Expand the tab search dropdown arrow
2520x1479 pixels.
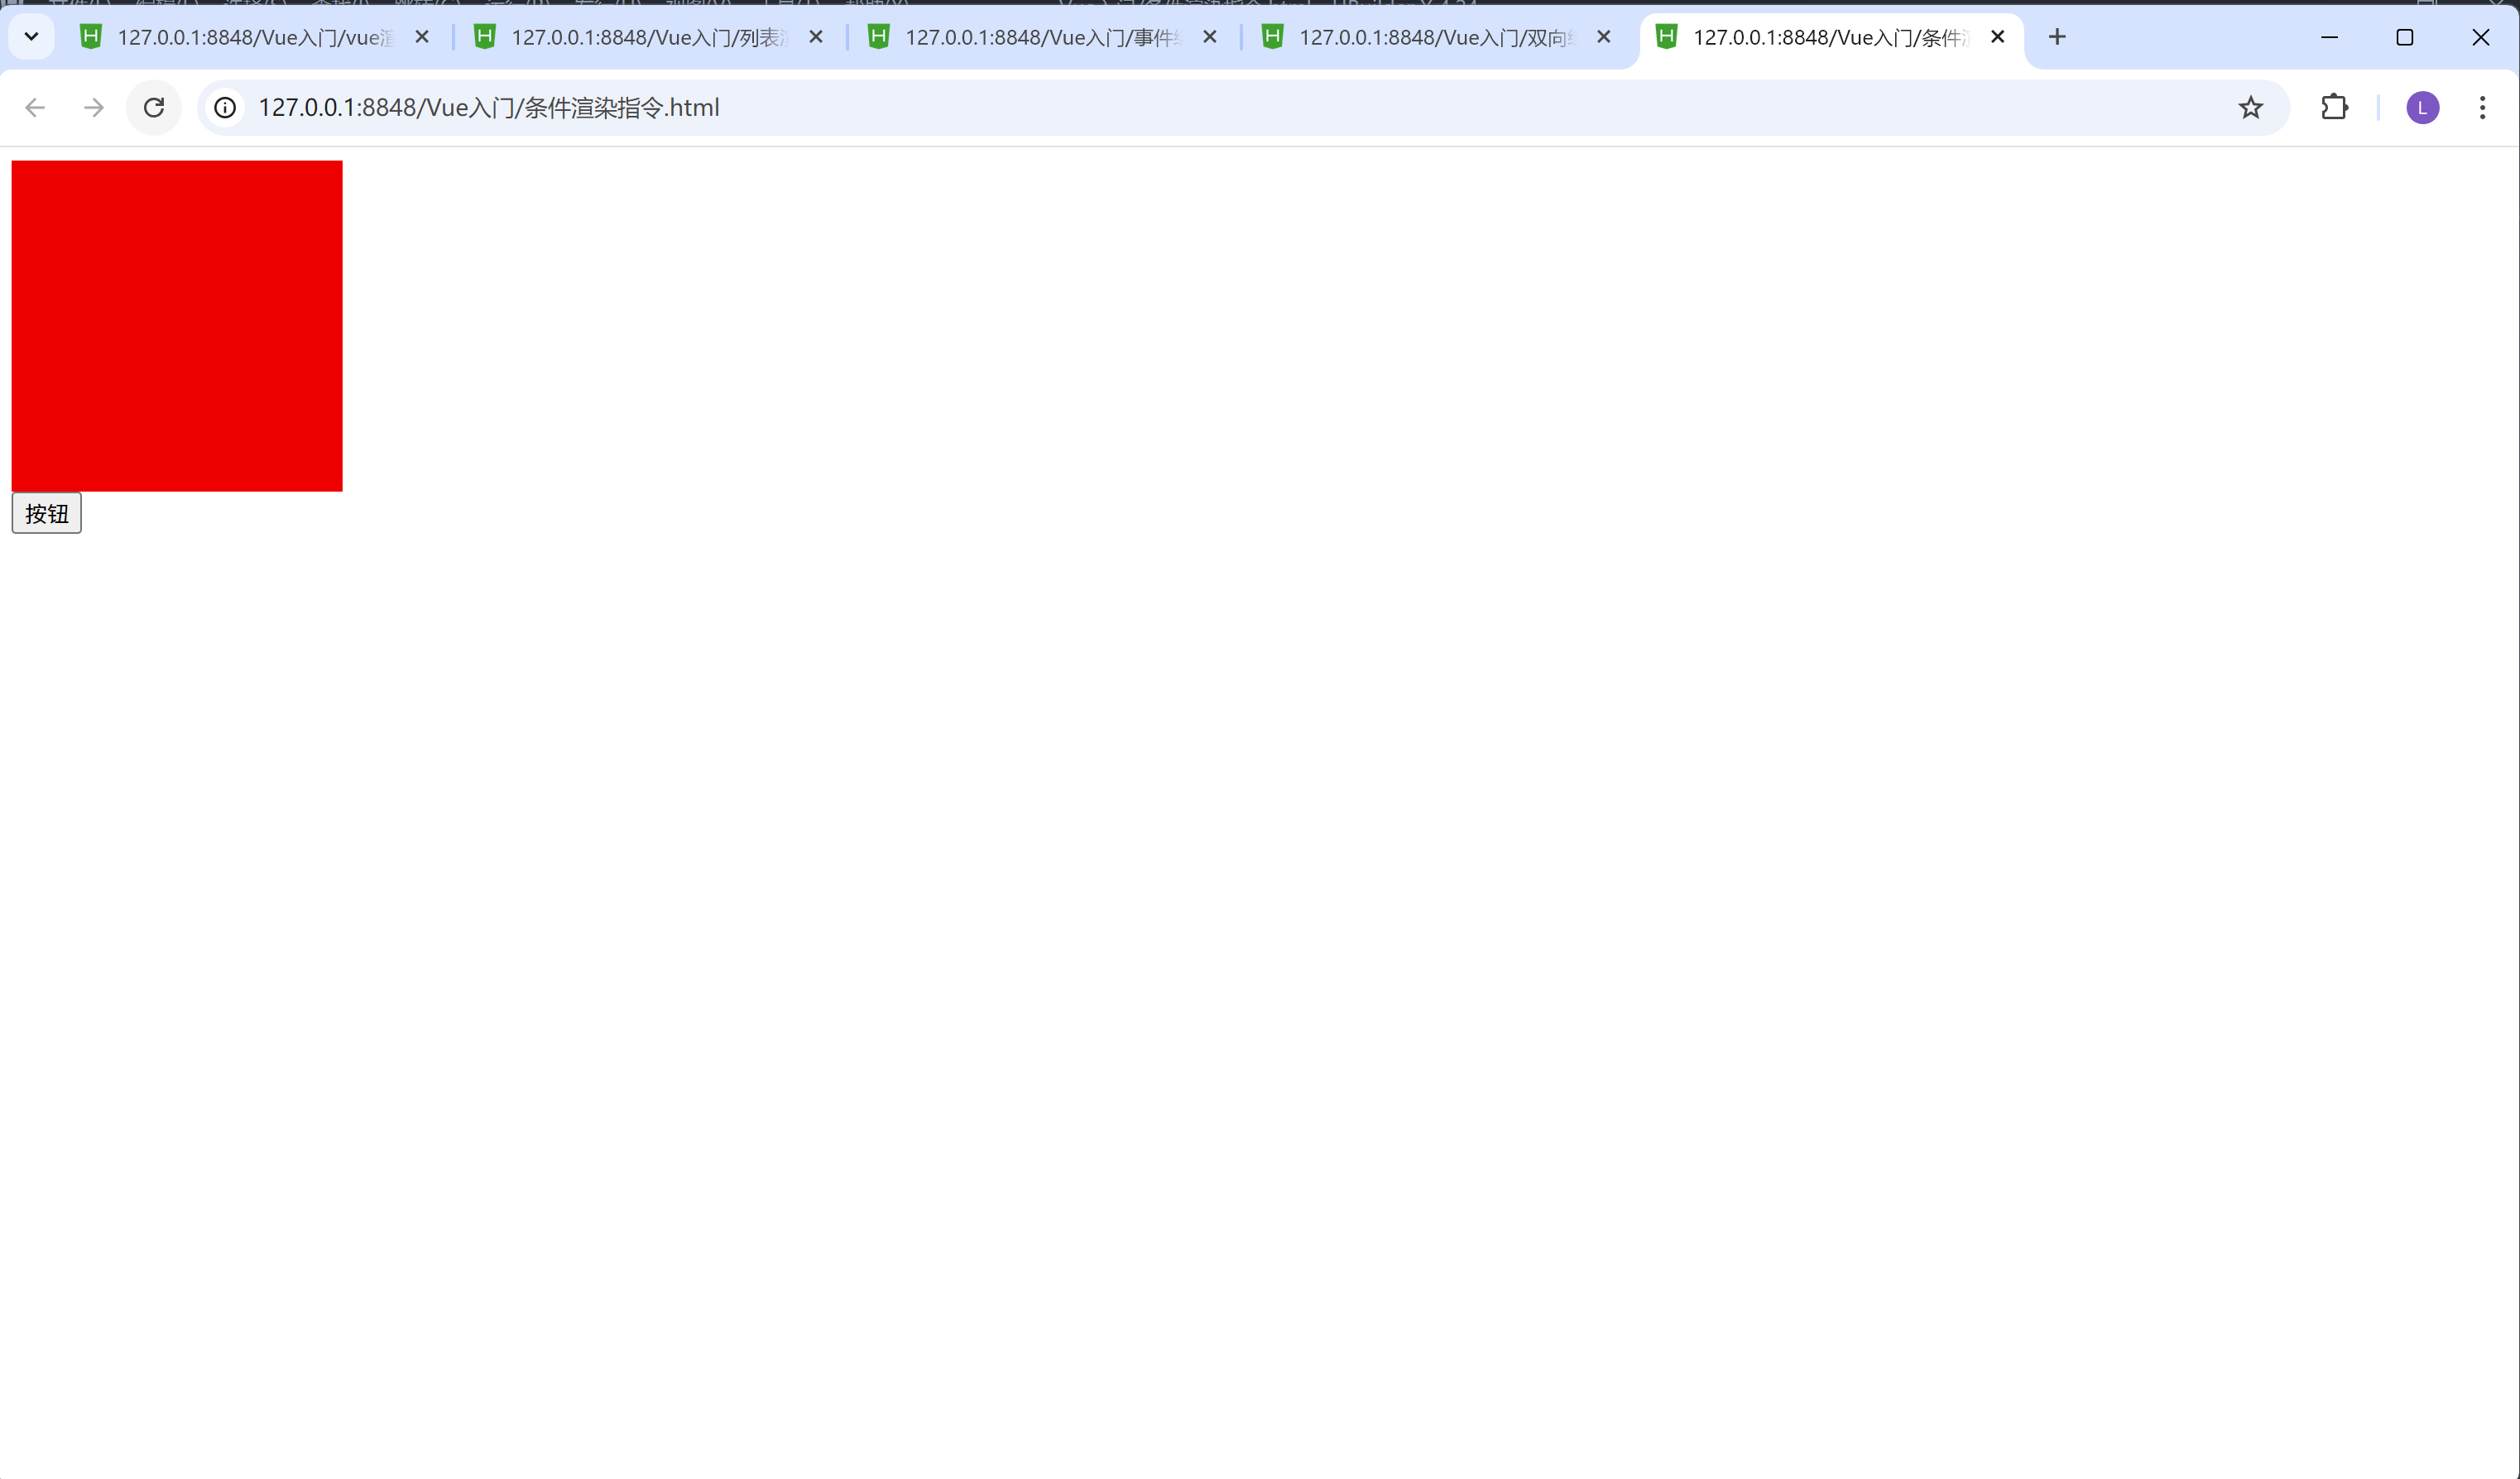[x=31, y=37]
